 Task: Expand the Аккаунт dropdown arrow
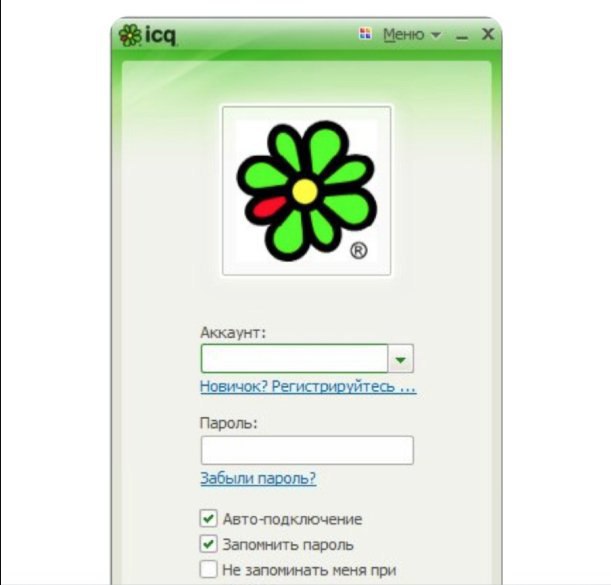pyautogui.click(x=401, y=359)
